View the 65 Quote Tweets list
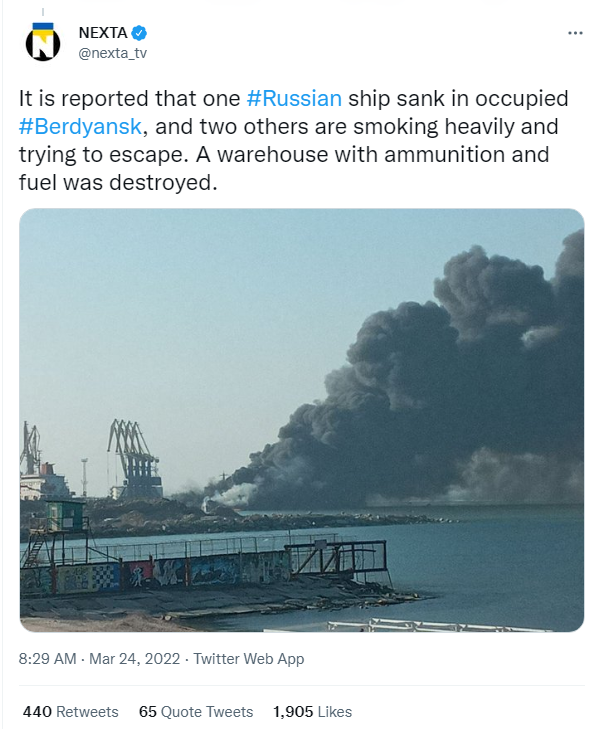The height and width of the screenshot is (729, 600). pyautogui.click(x=196, y=712)
